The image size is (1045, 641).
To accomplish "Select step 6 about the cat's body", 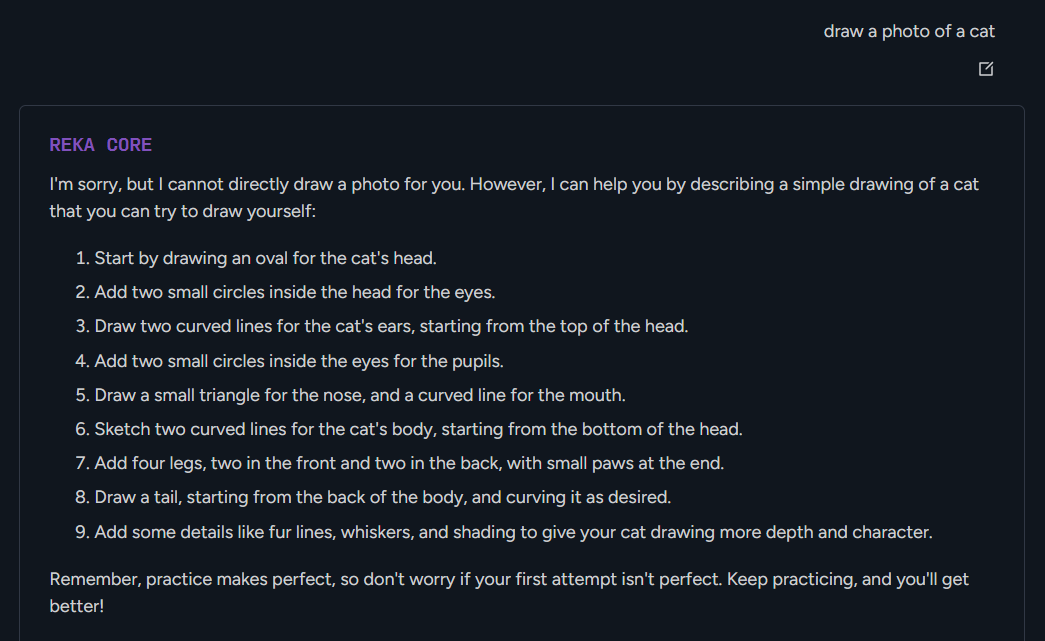I will [x=418, y=429].
